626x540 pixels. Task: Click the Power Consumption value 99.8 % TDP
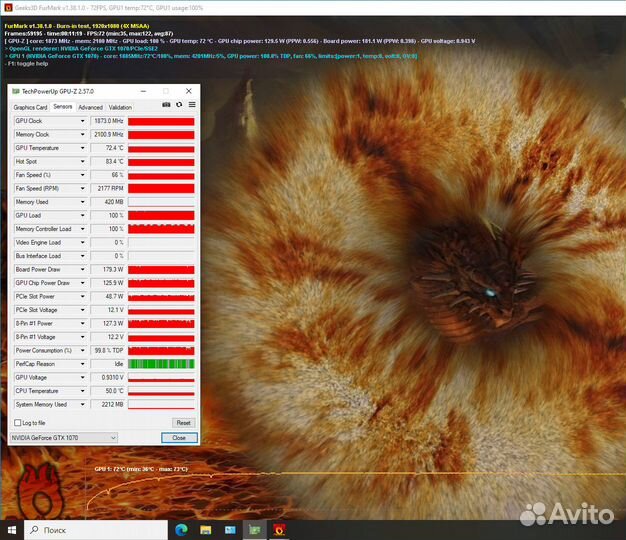pyautogui.click(x=108, y=350)
